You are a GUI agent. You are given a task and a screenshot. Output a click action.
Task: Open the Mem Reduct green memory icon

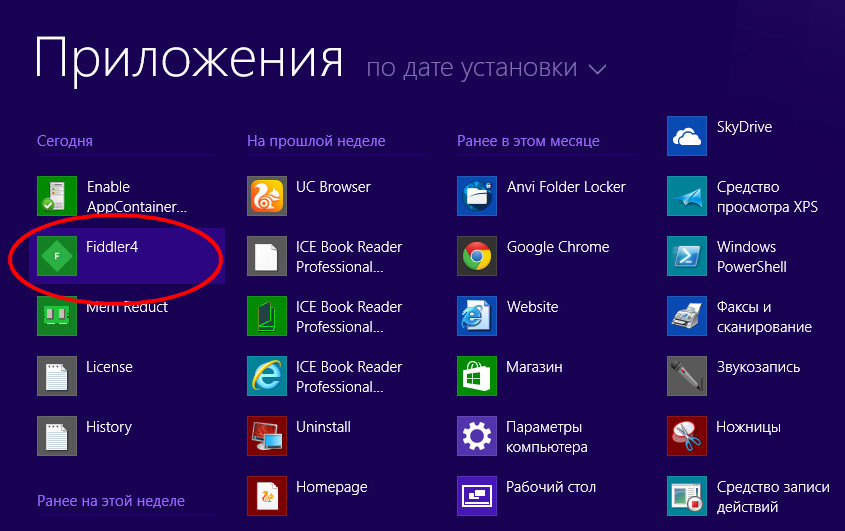57,316
